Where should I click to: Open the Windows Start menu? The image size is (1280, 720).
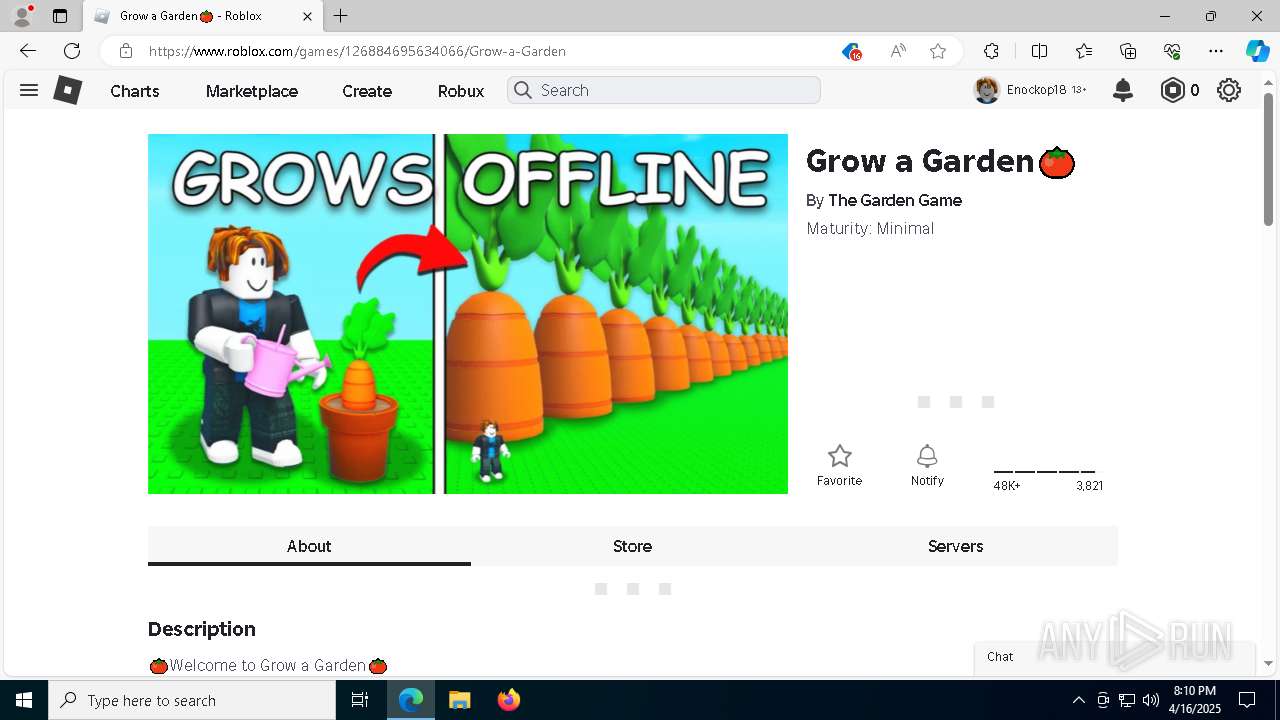[24, 700]
